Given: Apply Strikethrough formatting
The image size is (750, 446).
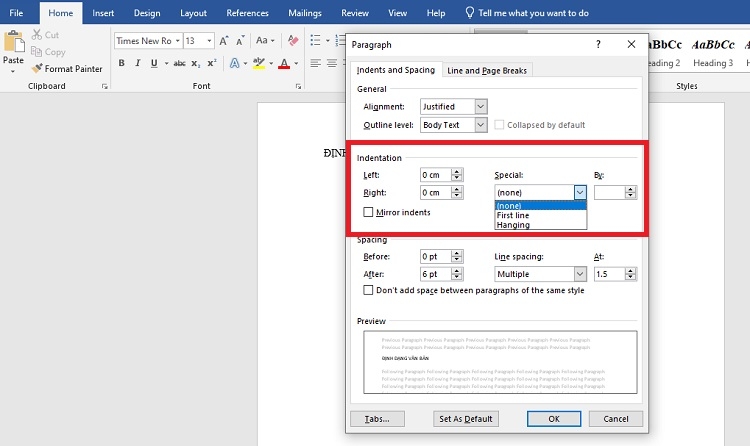Looking at the screenshot, I should [180, 63].
